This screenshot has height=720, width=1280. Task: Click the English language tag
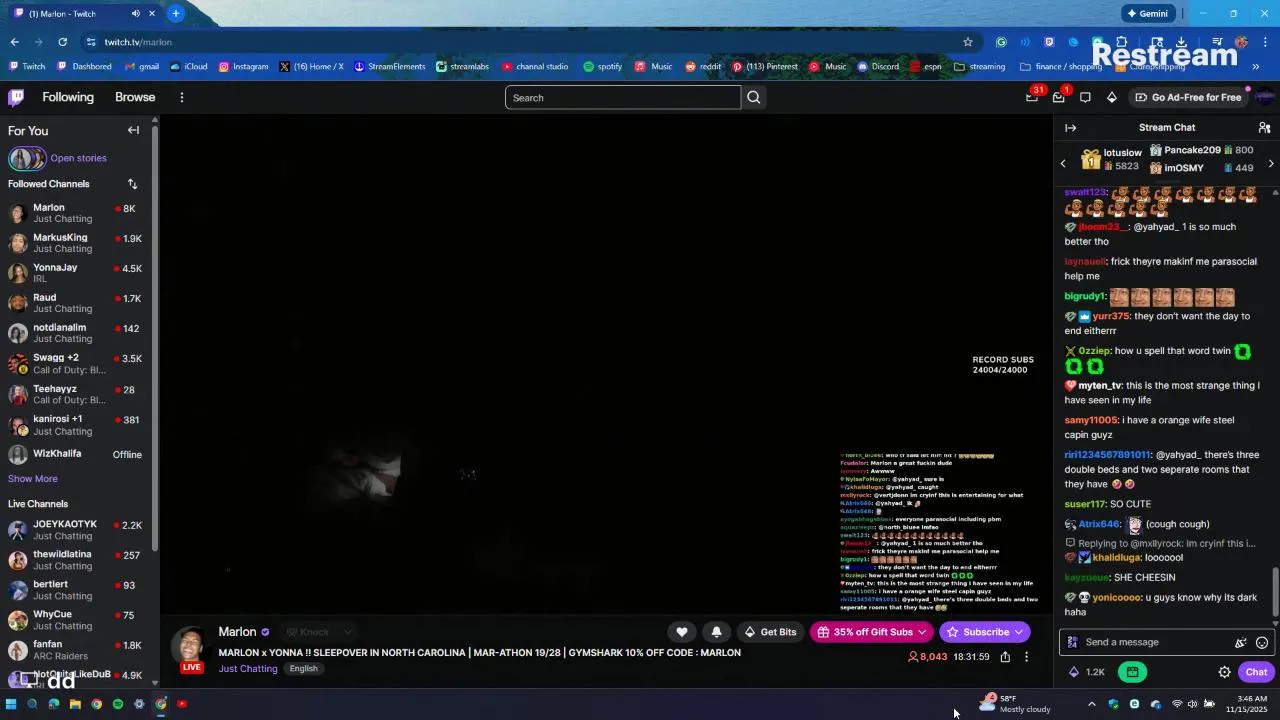pyautogui.click(x=303, y=669)
